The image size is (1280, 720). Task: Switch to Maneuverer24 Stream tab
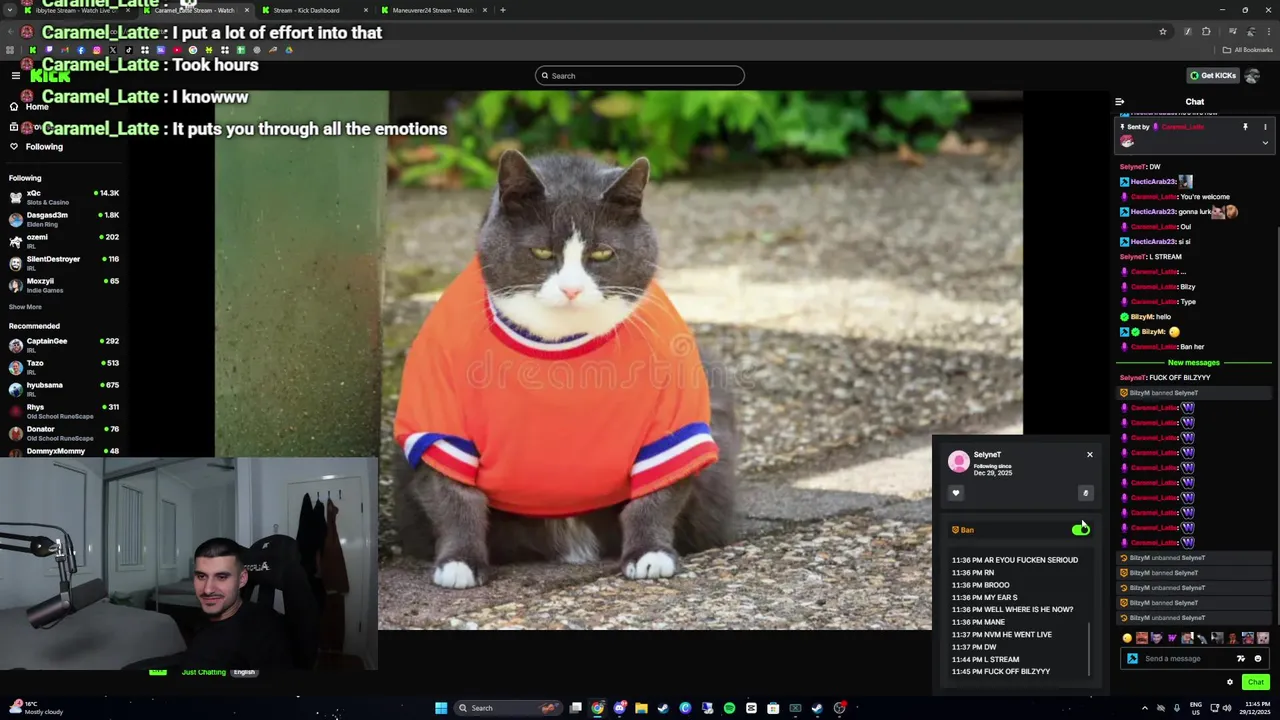(432, 10)
